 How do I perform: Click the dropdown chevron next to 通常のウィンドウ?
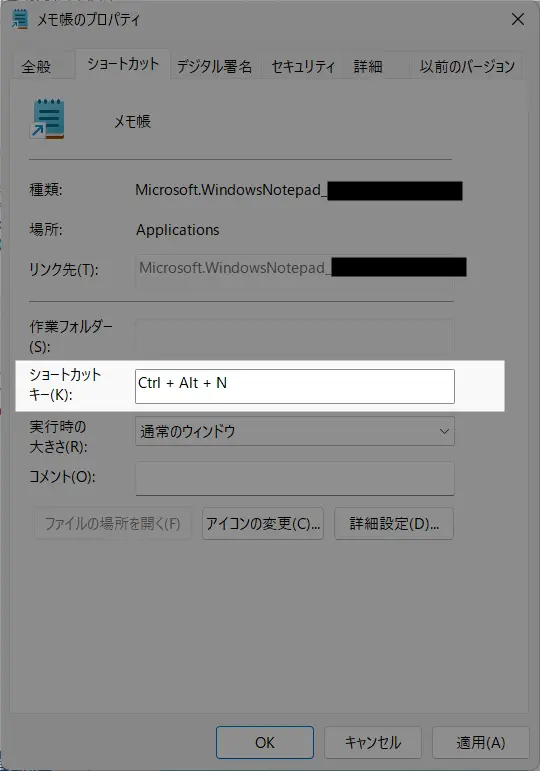click(x=444, y=432)
